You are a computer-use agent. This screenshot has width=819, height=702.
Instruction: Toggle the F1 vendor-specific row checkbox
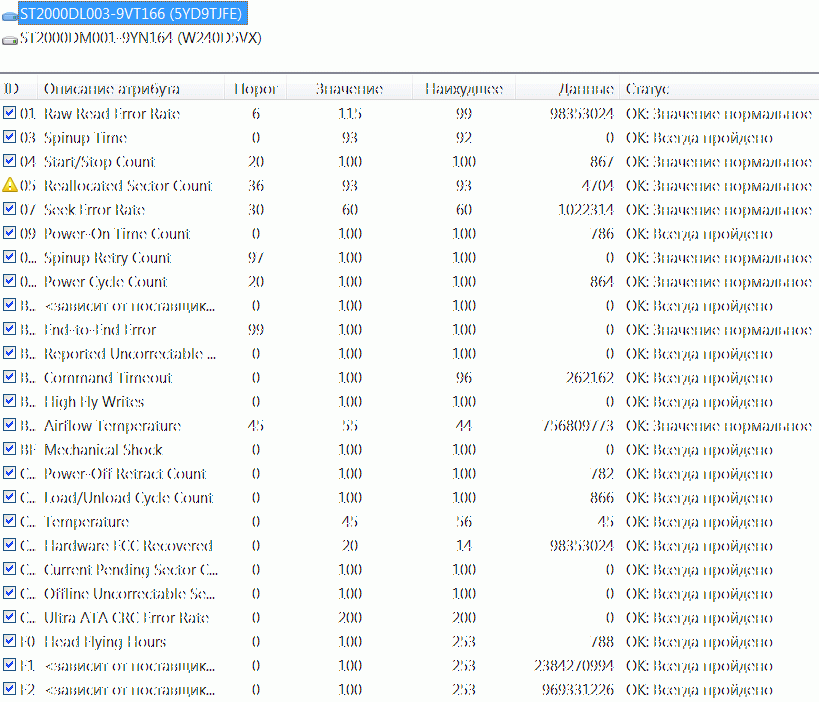[9, 665]
